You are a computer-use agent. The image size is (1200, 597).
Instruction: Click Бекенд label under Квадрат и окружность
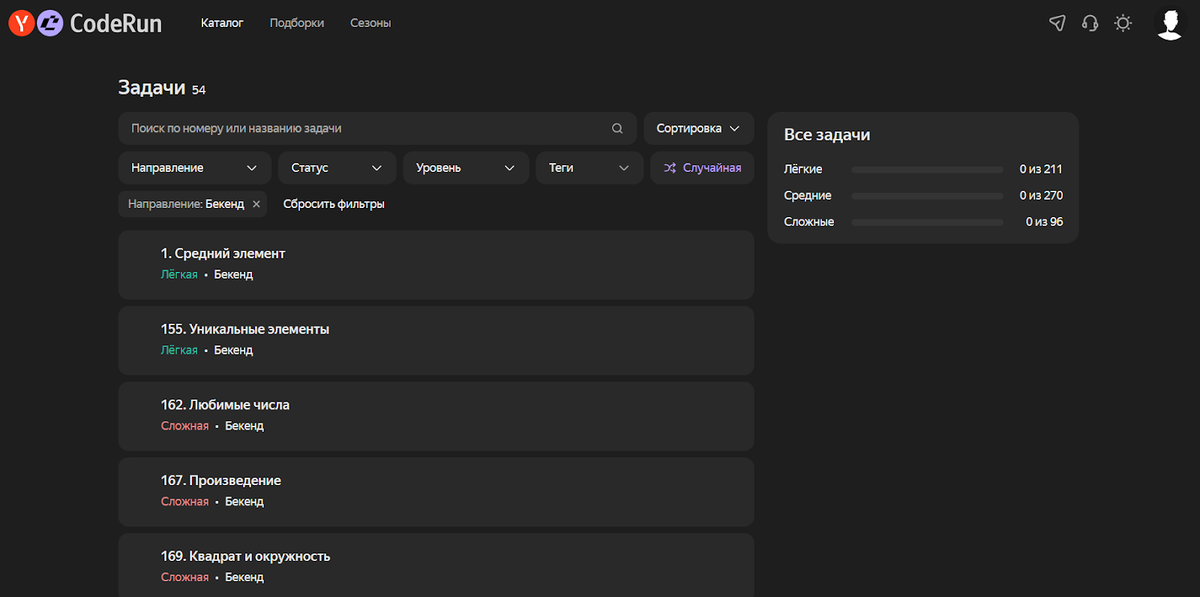point(244,578)
